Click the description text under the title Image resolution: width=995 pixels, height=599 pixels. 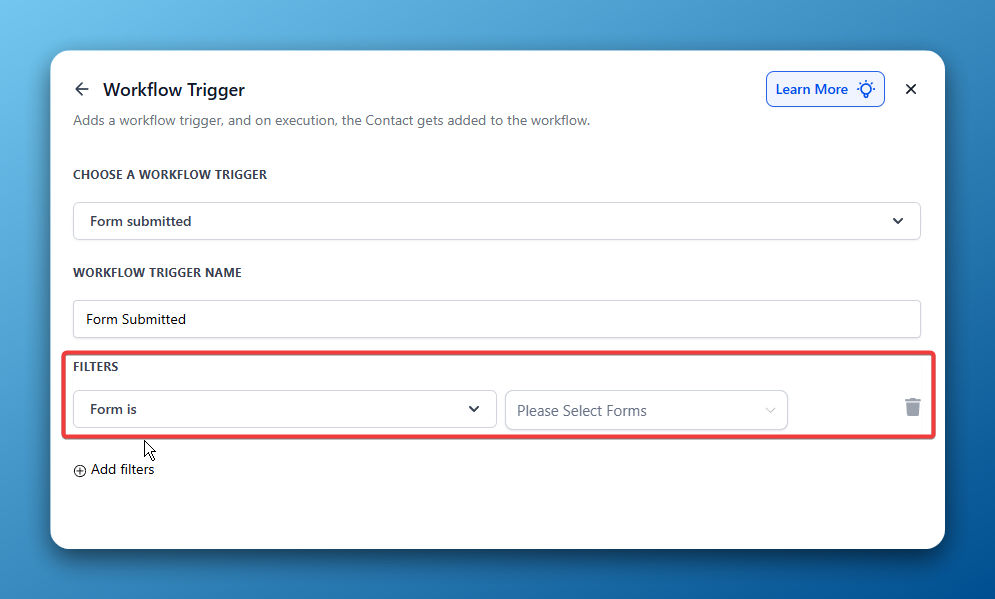(331, 121)
